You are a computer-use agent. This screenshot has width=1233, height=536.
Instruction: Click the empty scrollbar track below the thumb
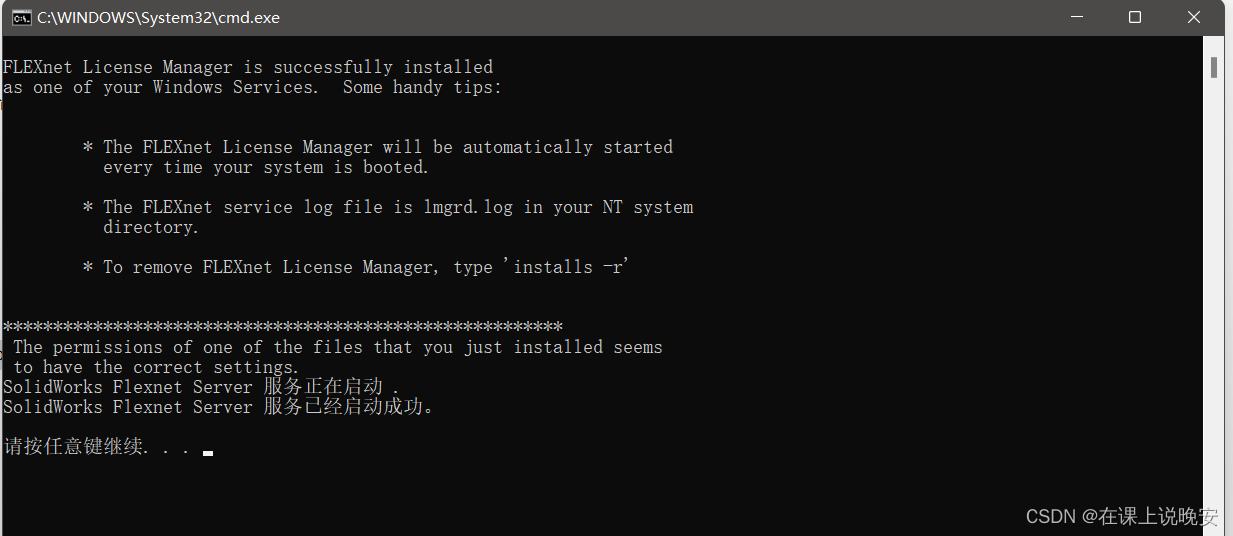pos(1213,300)
